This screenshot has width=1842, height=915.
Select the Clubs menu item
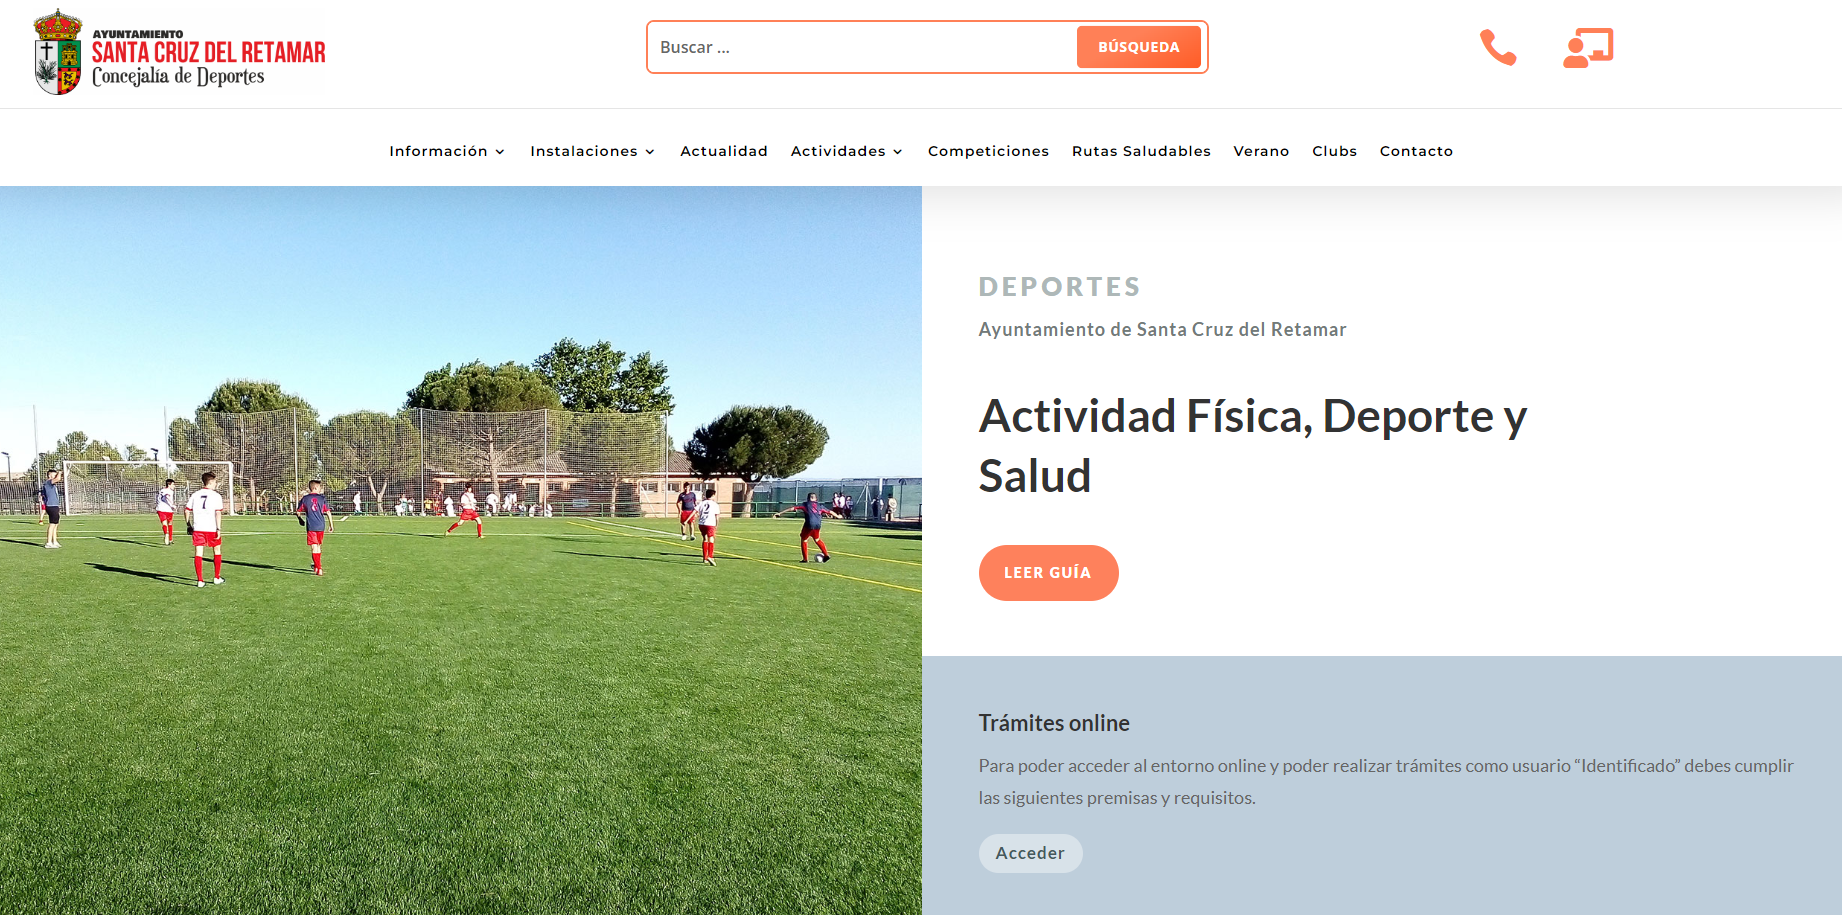click(x=1334, y=151)
